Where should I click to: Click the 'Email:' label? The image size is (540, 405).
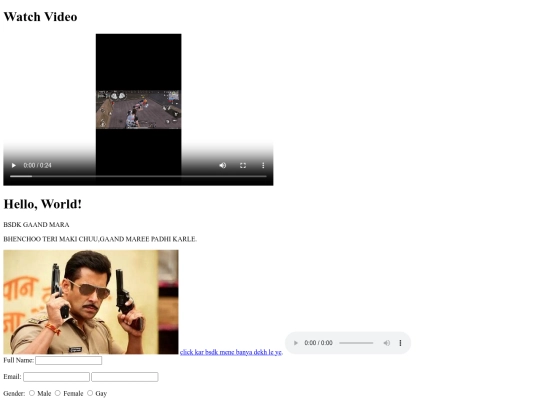12,377
